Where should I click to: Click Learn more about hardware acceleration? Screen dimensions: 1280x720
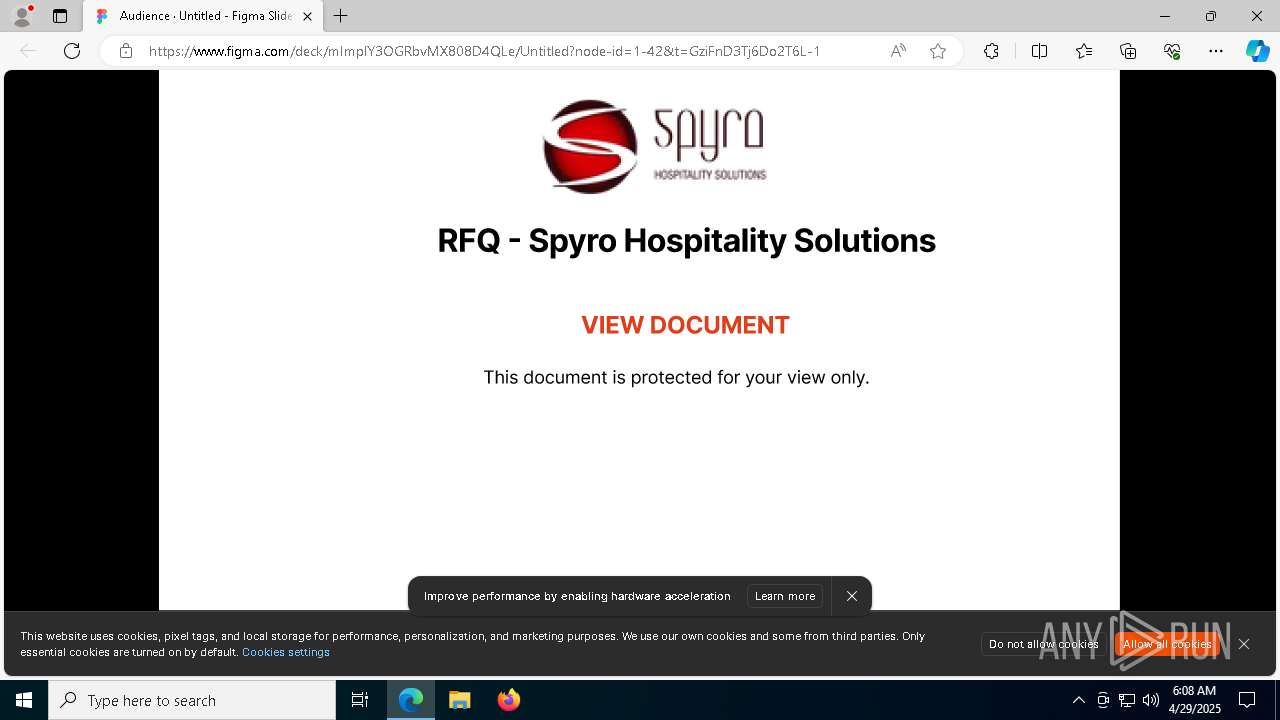point(785,596)
